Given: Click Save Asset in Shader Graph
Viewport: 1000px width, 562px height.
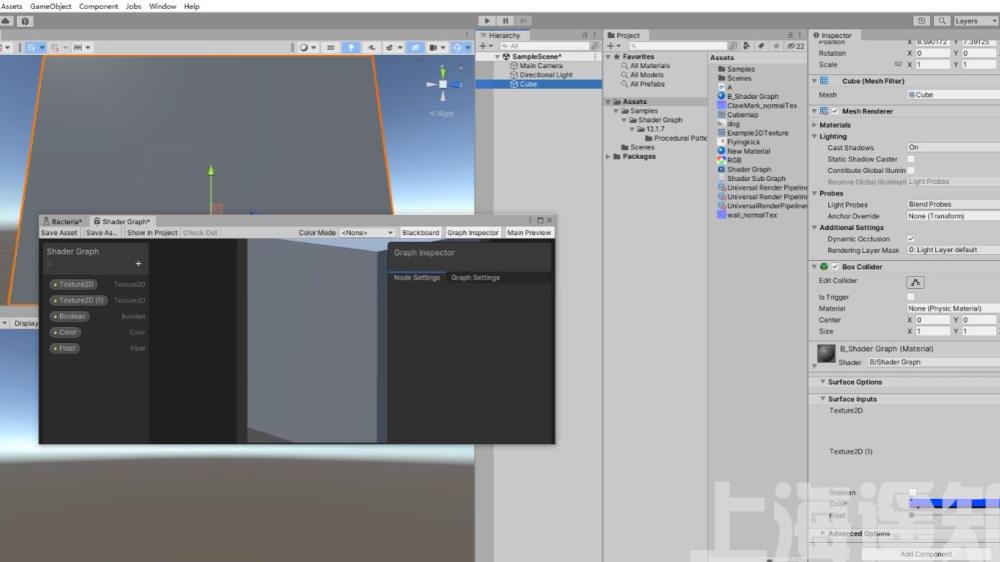Looking at the screenshot, I should [x=59, y=233].
